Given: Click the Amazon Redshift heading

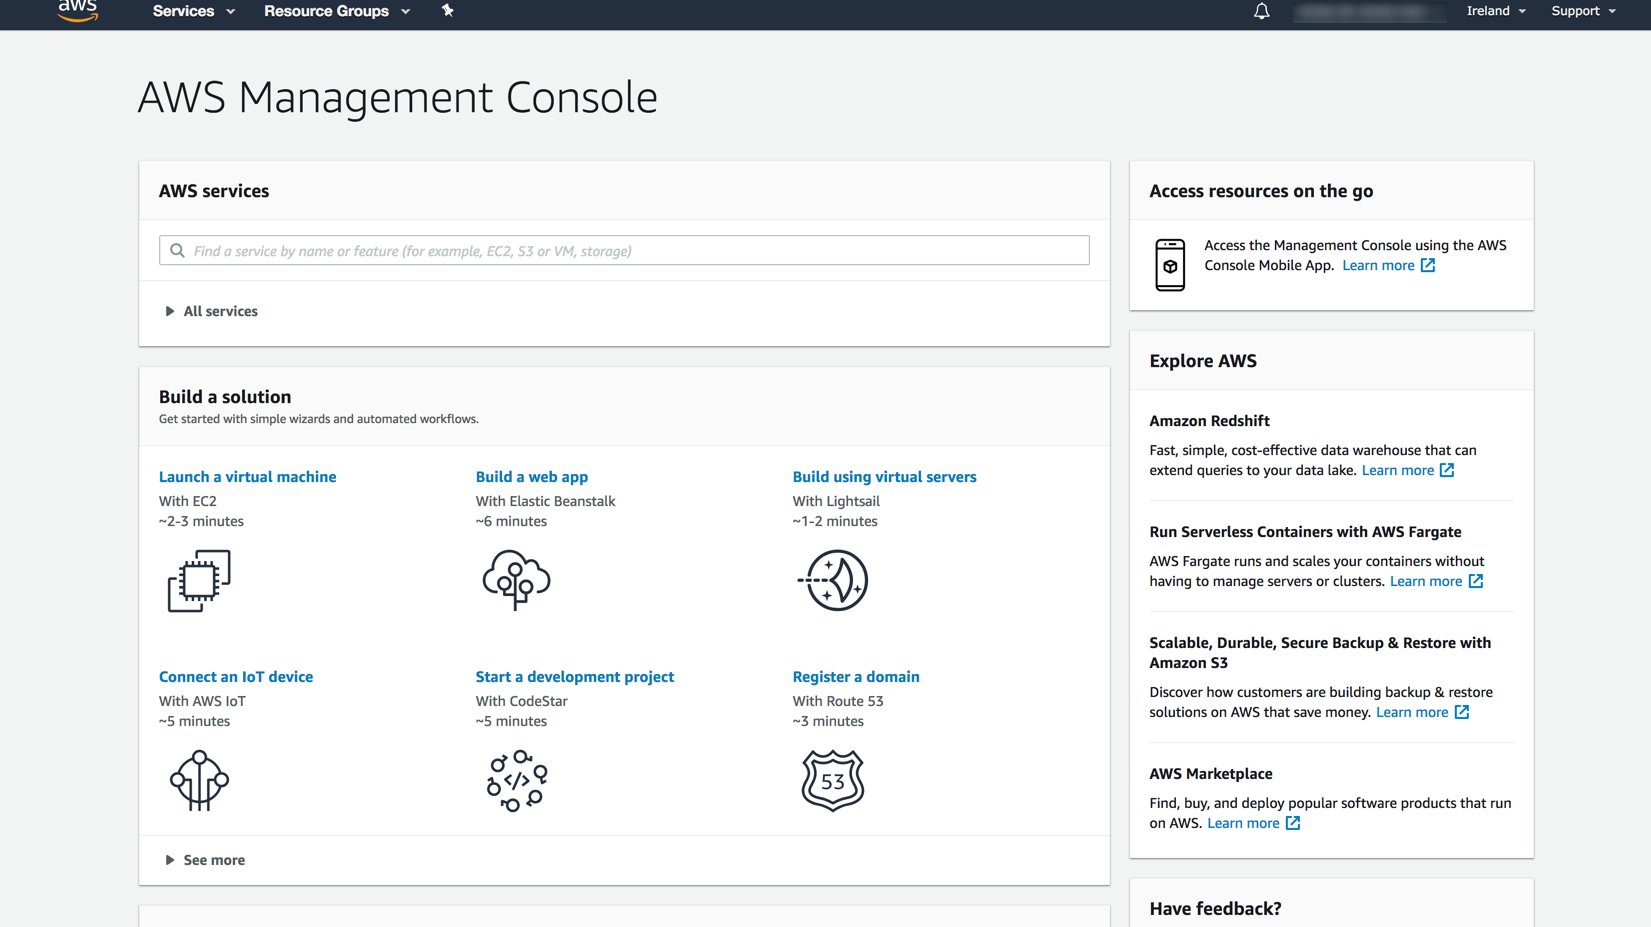Looking at the screenshot, I should [x=1209, y=421].
